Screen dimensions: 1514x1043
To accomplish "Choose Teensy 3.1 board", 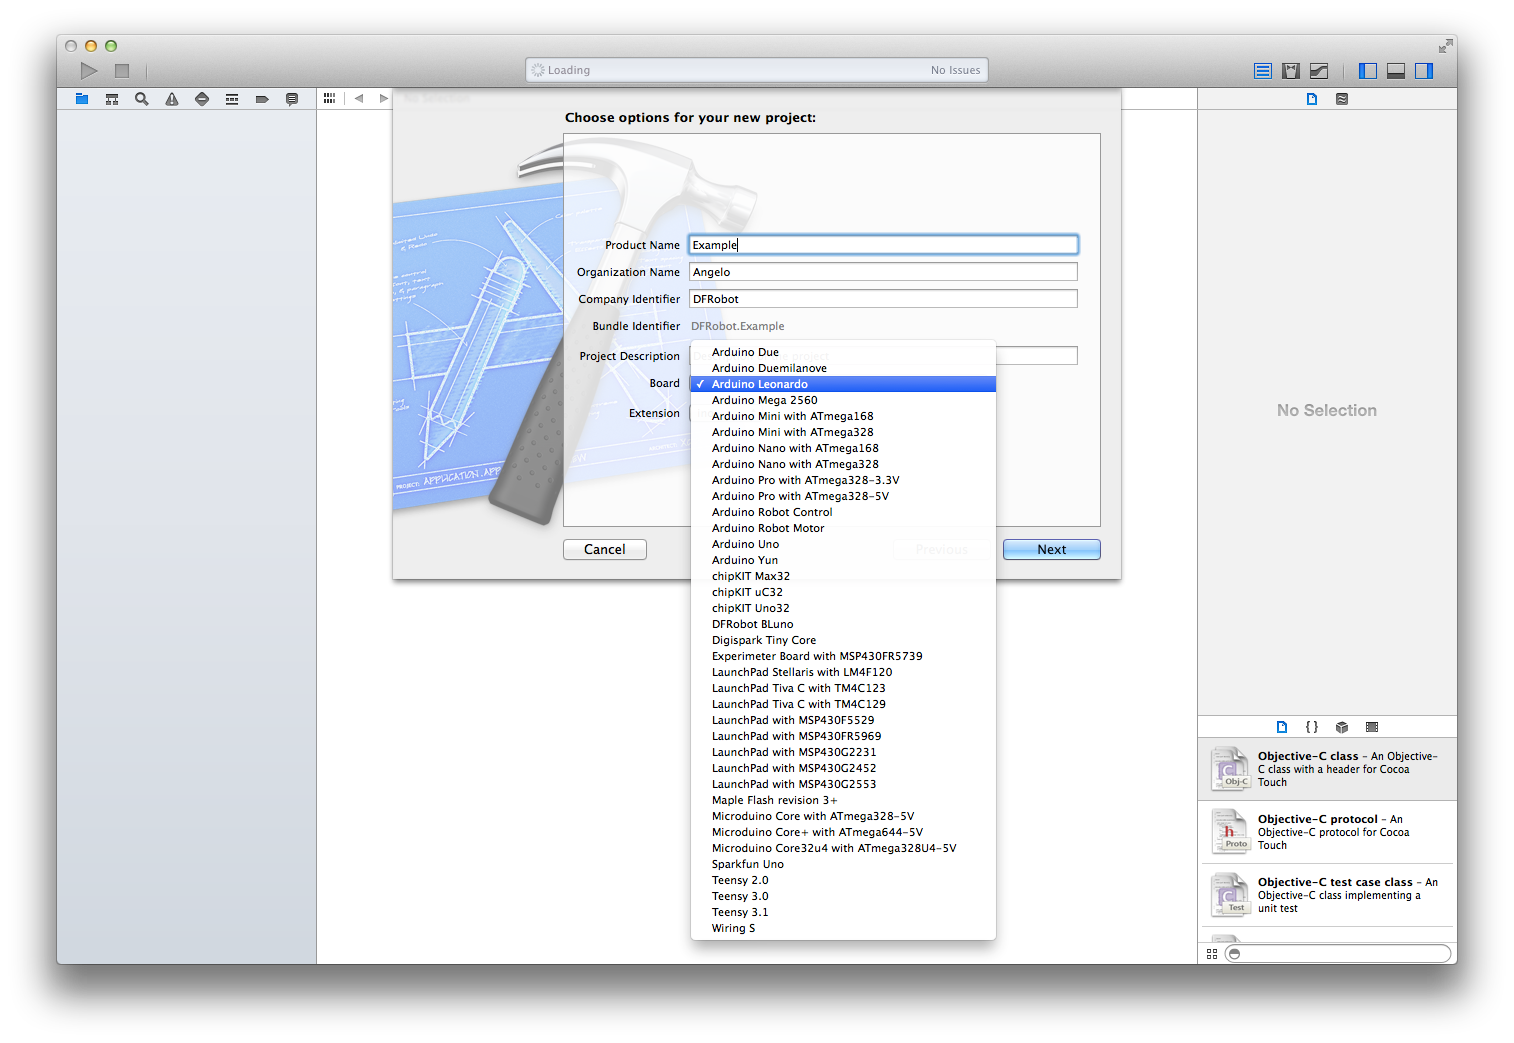I will pos(843,912).
